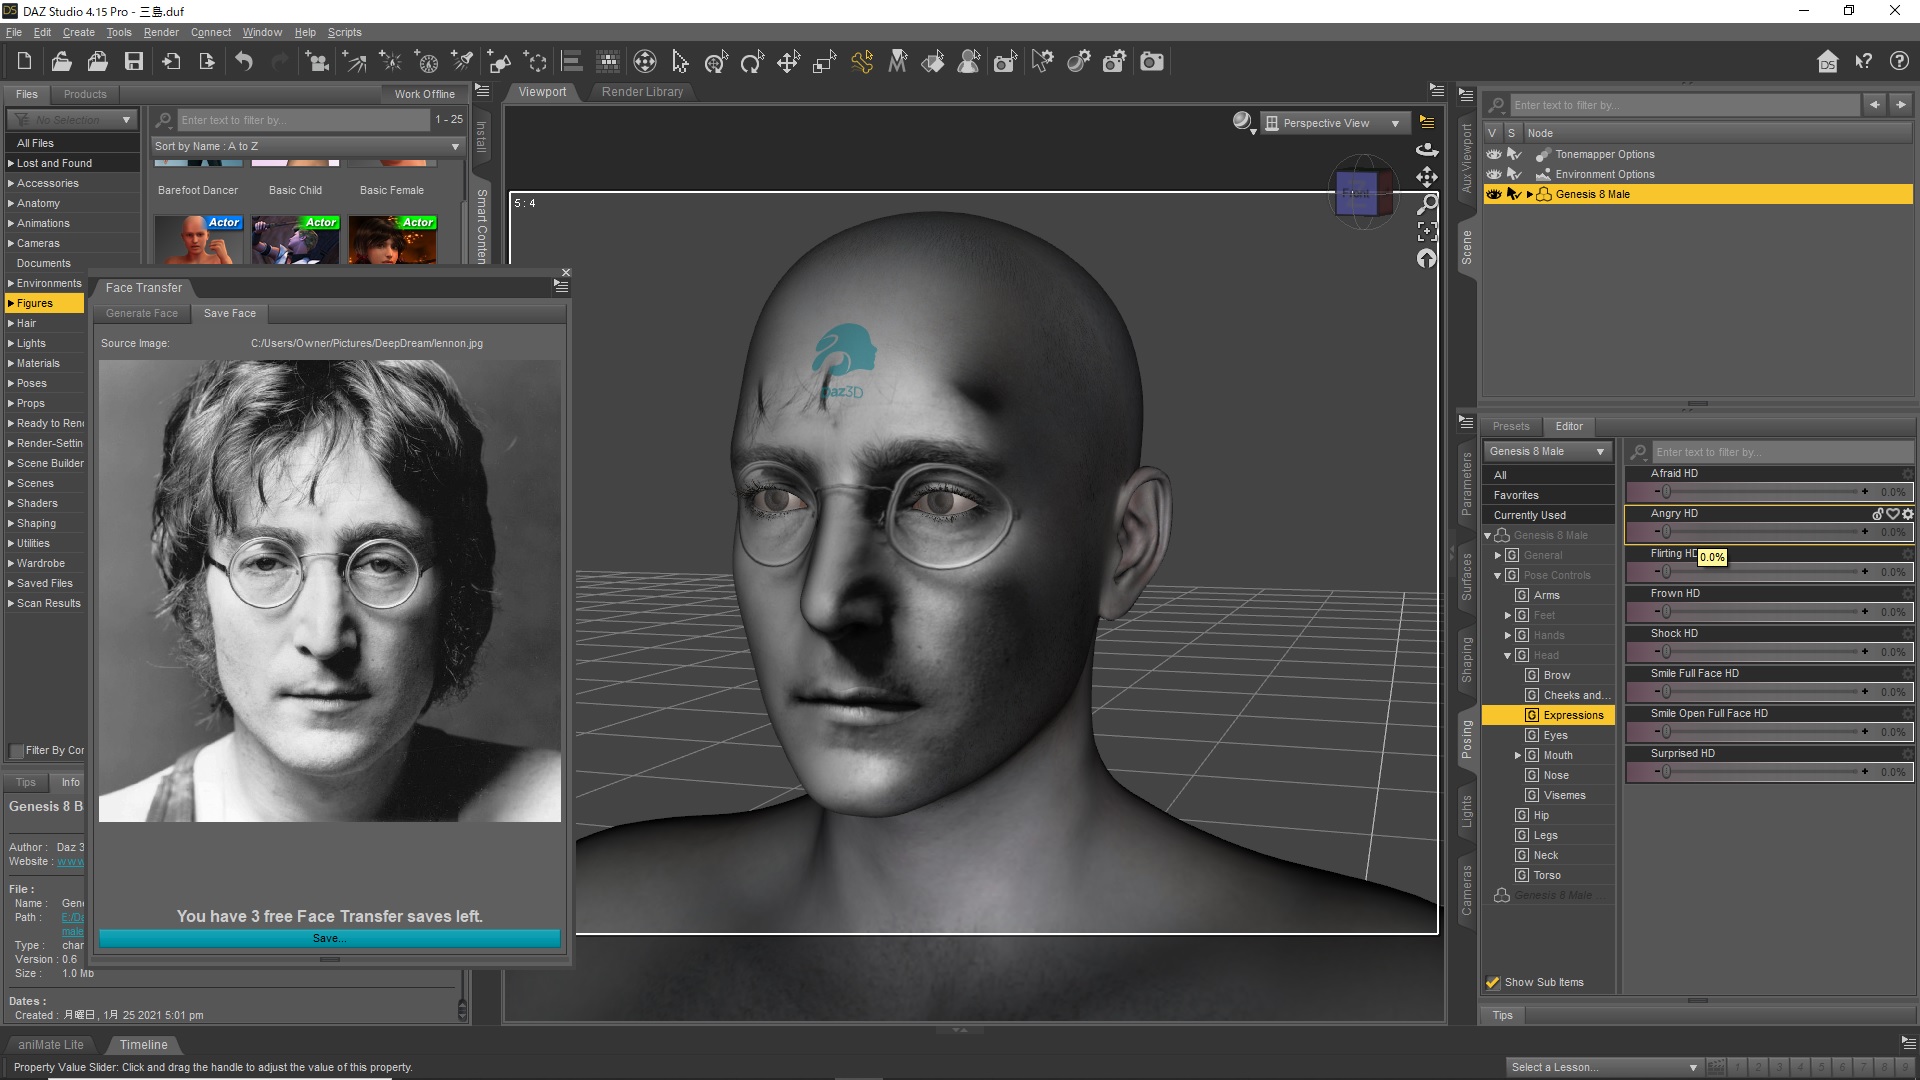Open the Render settings camera icon
Viewport: 1920px width, 1080px height.
click(x=1114, y=61)
